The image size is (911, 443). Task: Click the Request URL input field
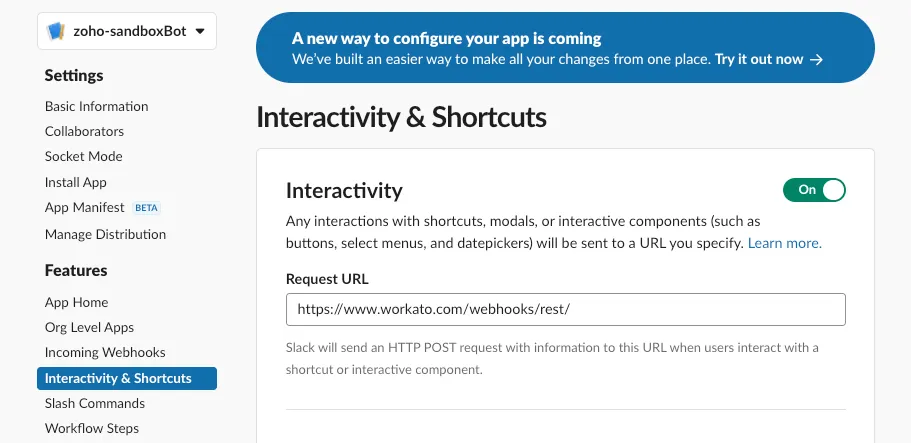[x=565, y=309]
